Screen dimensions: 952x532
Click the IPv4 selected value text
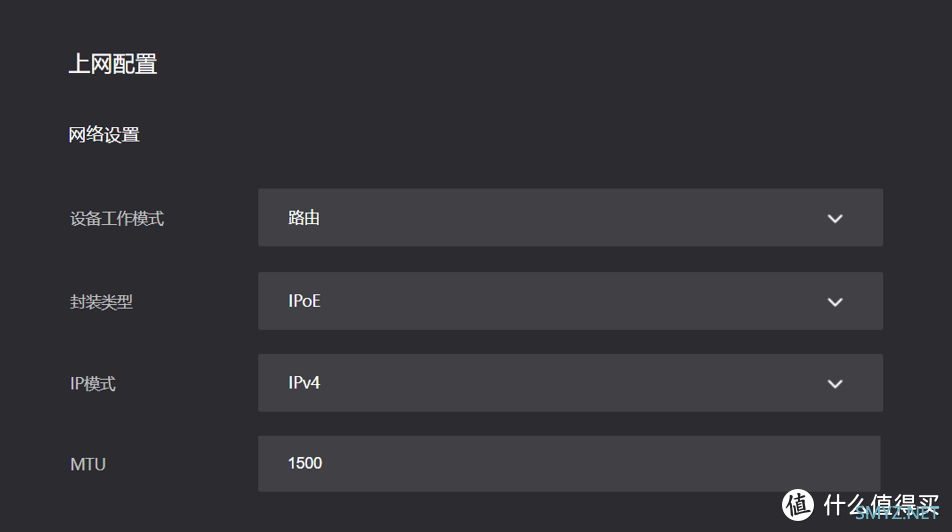point(304,383)
